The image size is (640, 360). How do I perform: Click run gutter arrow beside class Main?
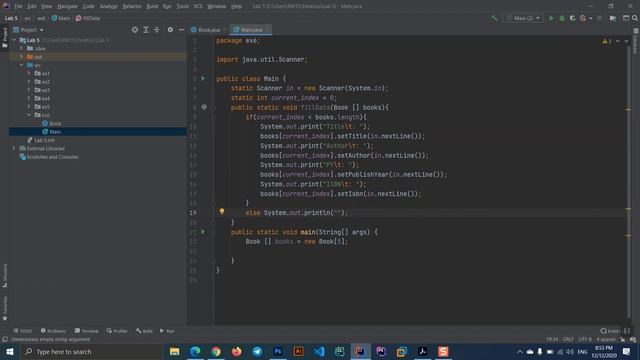tap(203, 78)
